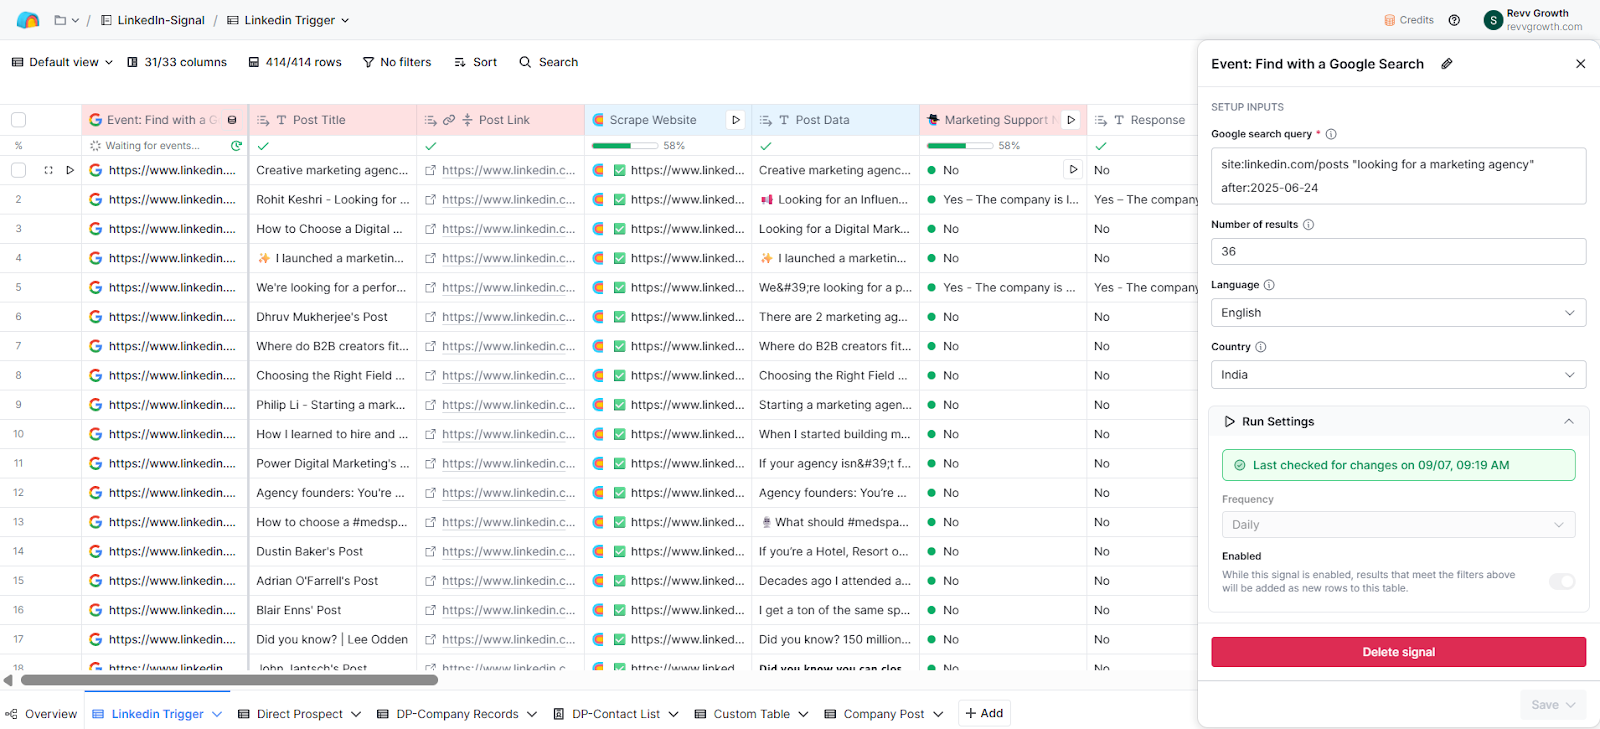
Task: Click the Delete signal button
Action: (1398, 652)
